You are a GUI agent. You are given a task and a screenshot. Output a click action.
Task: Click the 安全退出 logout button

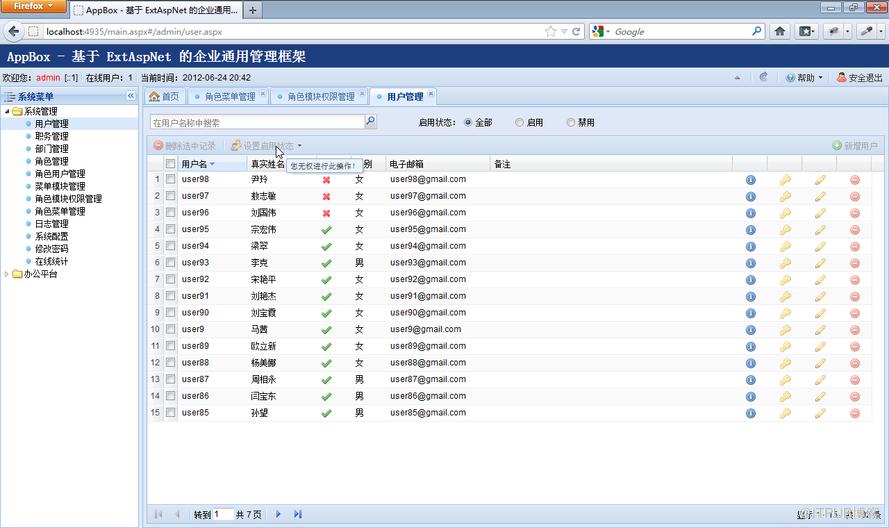pyautogui.click(x=860, y=78)
